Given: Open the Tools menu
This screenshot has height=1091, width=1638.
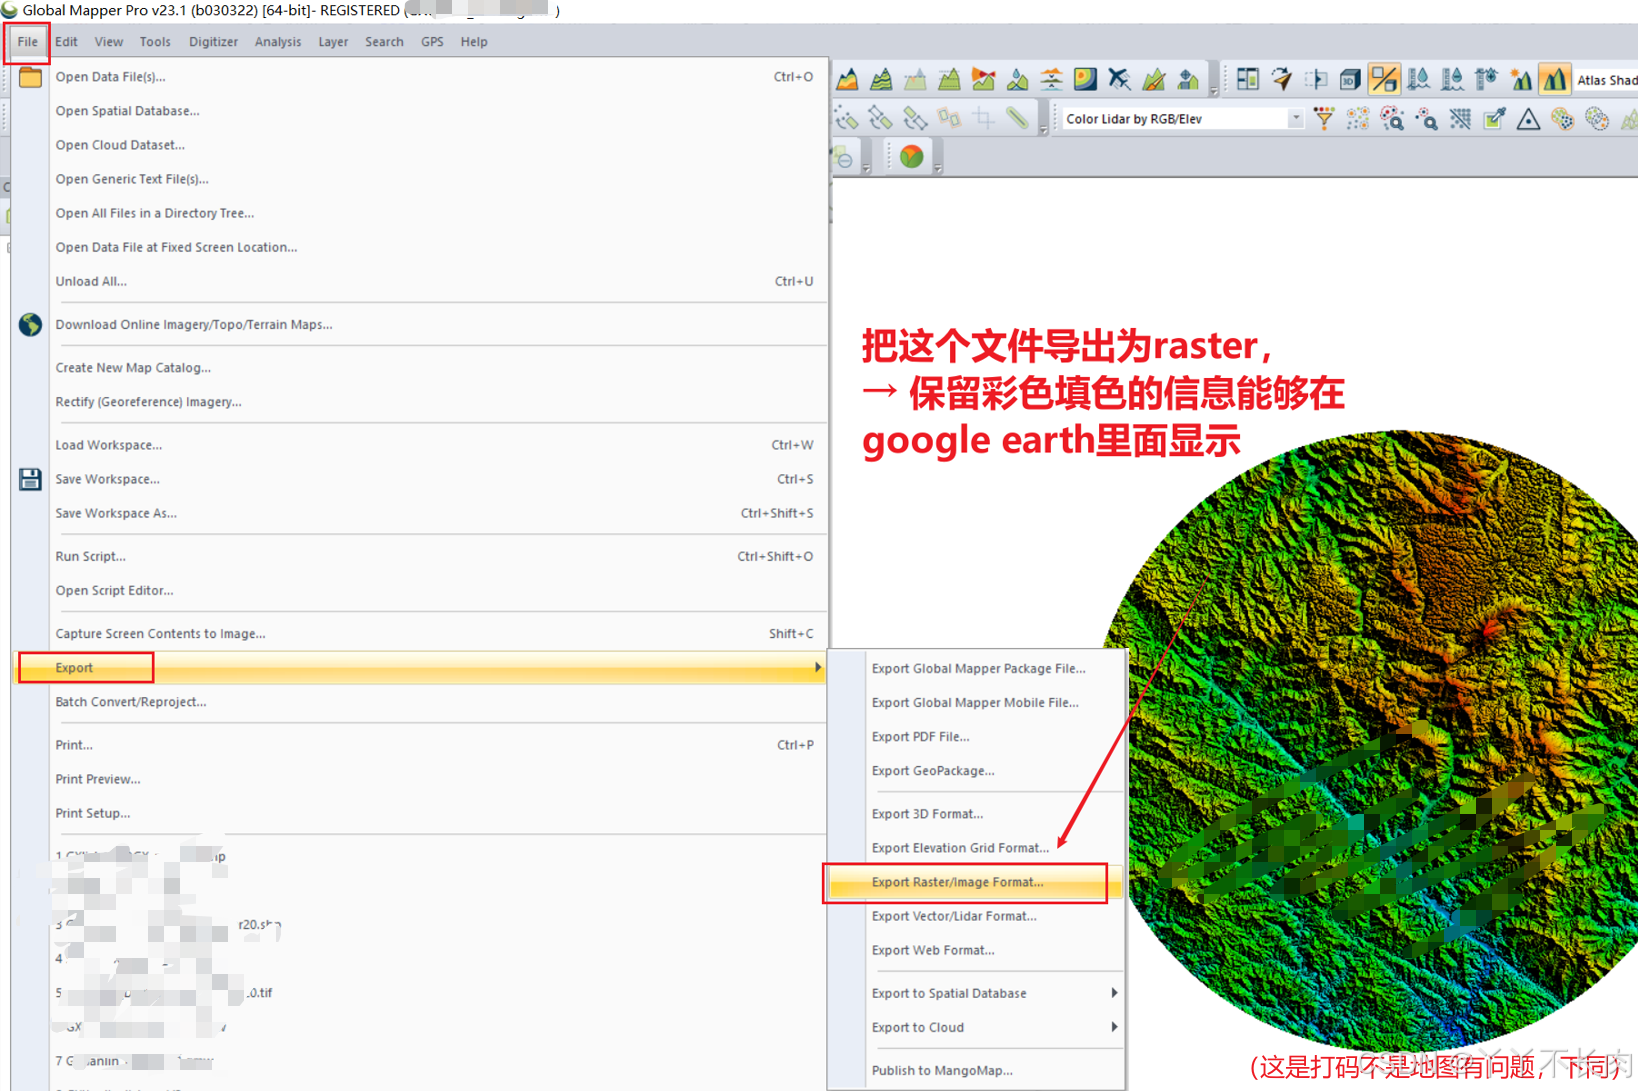Looking at the screenshot, I should [x=155, y=42].
